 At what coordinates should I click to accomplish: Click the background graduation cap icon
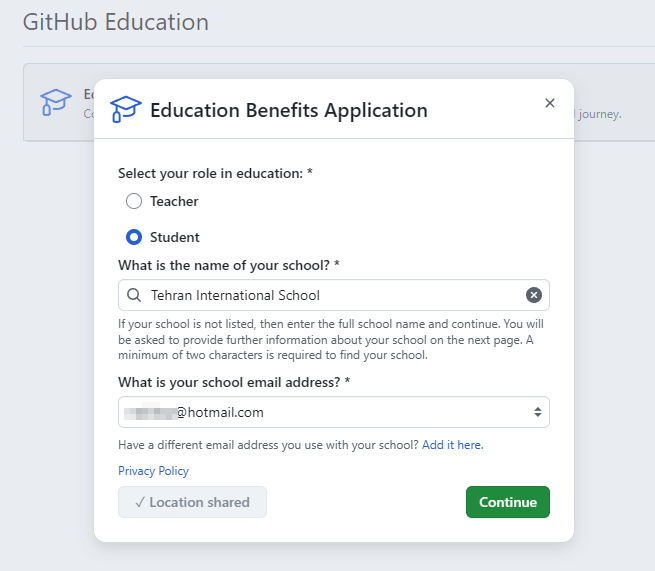pyautogui.click(x=56, y=101)
